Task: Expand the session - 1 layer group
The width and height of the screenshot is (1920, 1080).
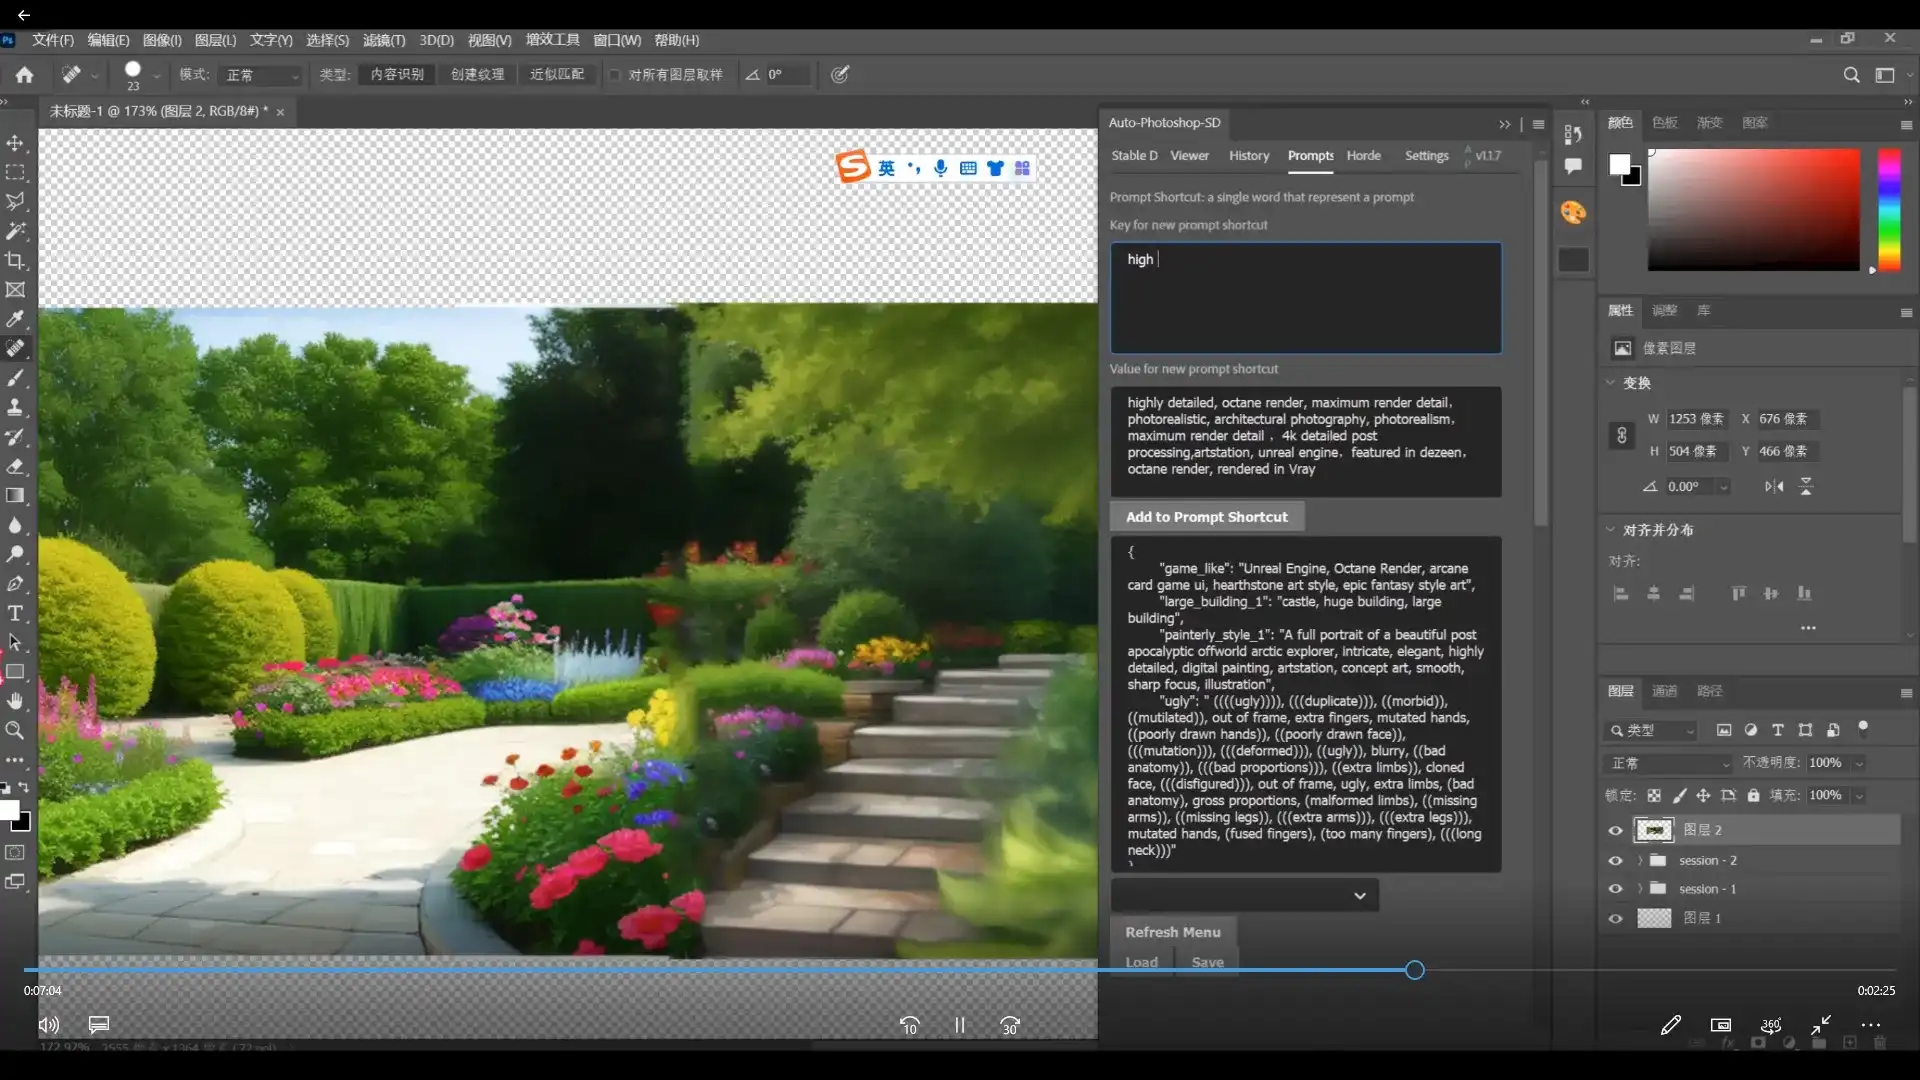Action: pyautogui.click(x=1639, y=889)
